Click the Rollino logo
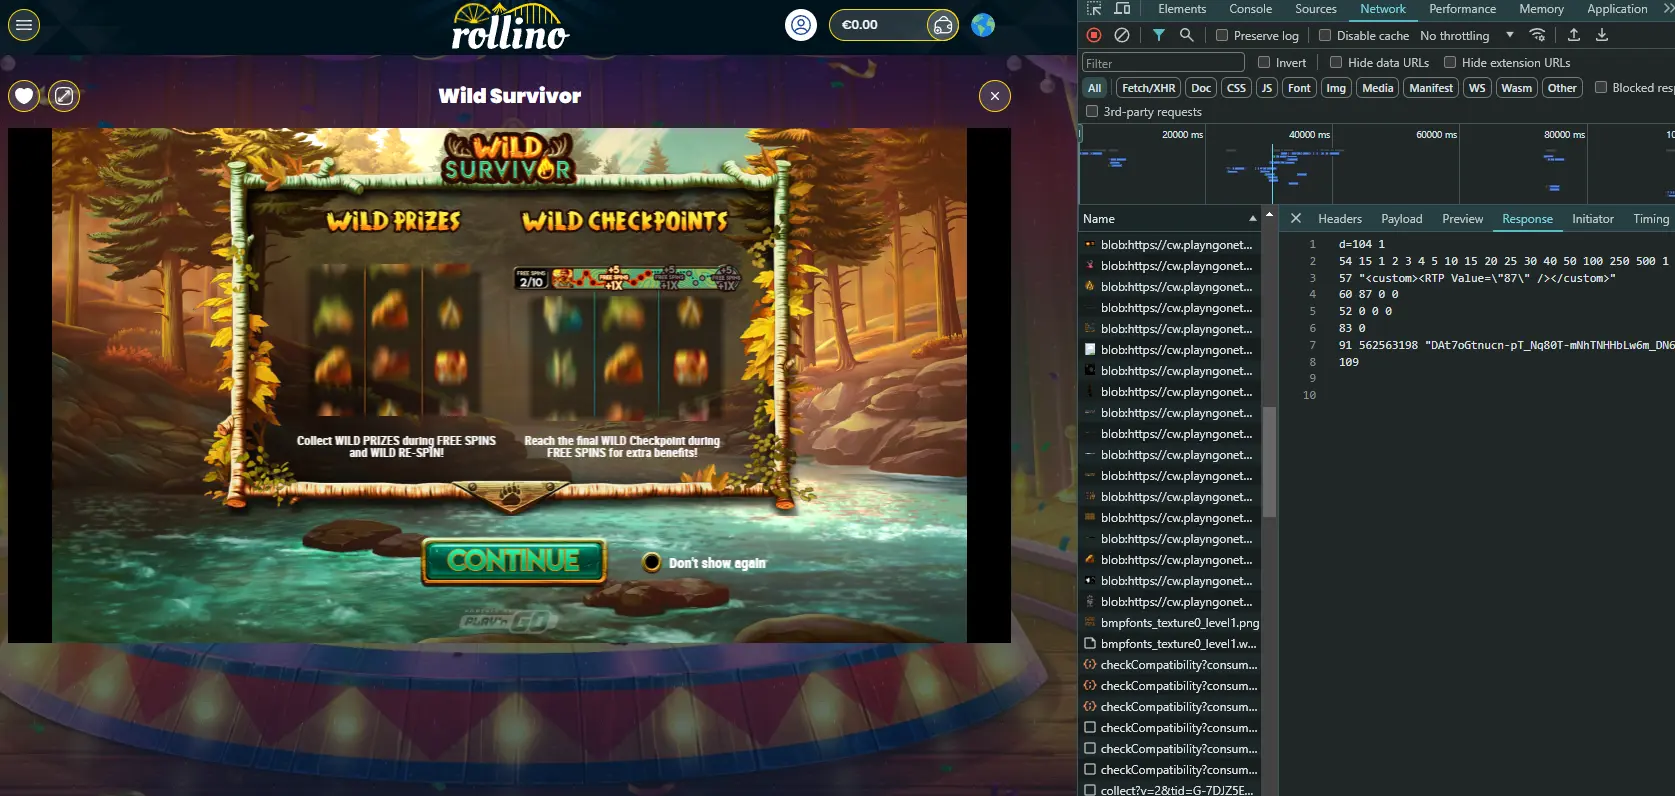1675x796 pixels. [510, 27]
